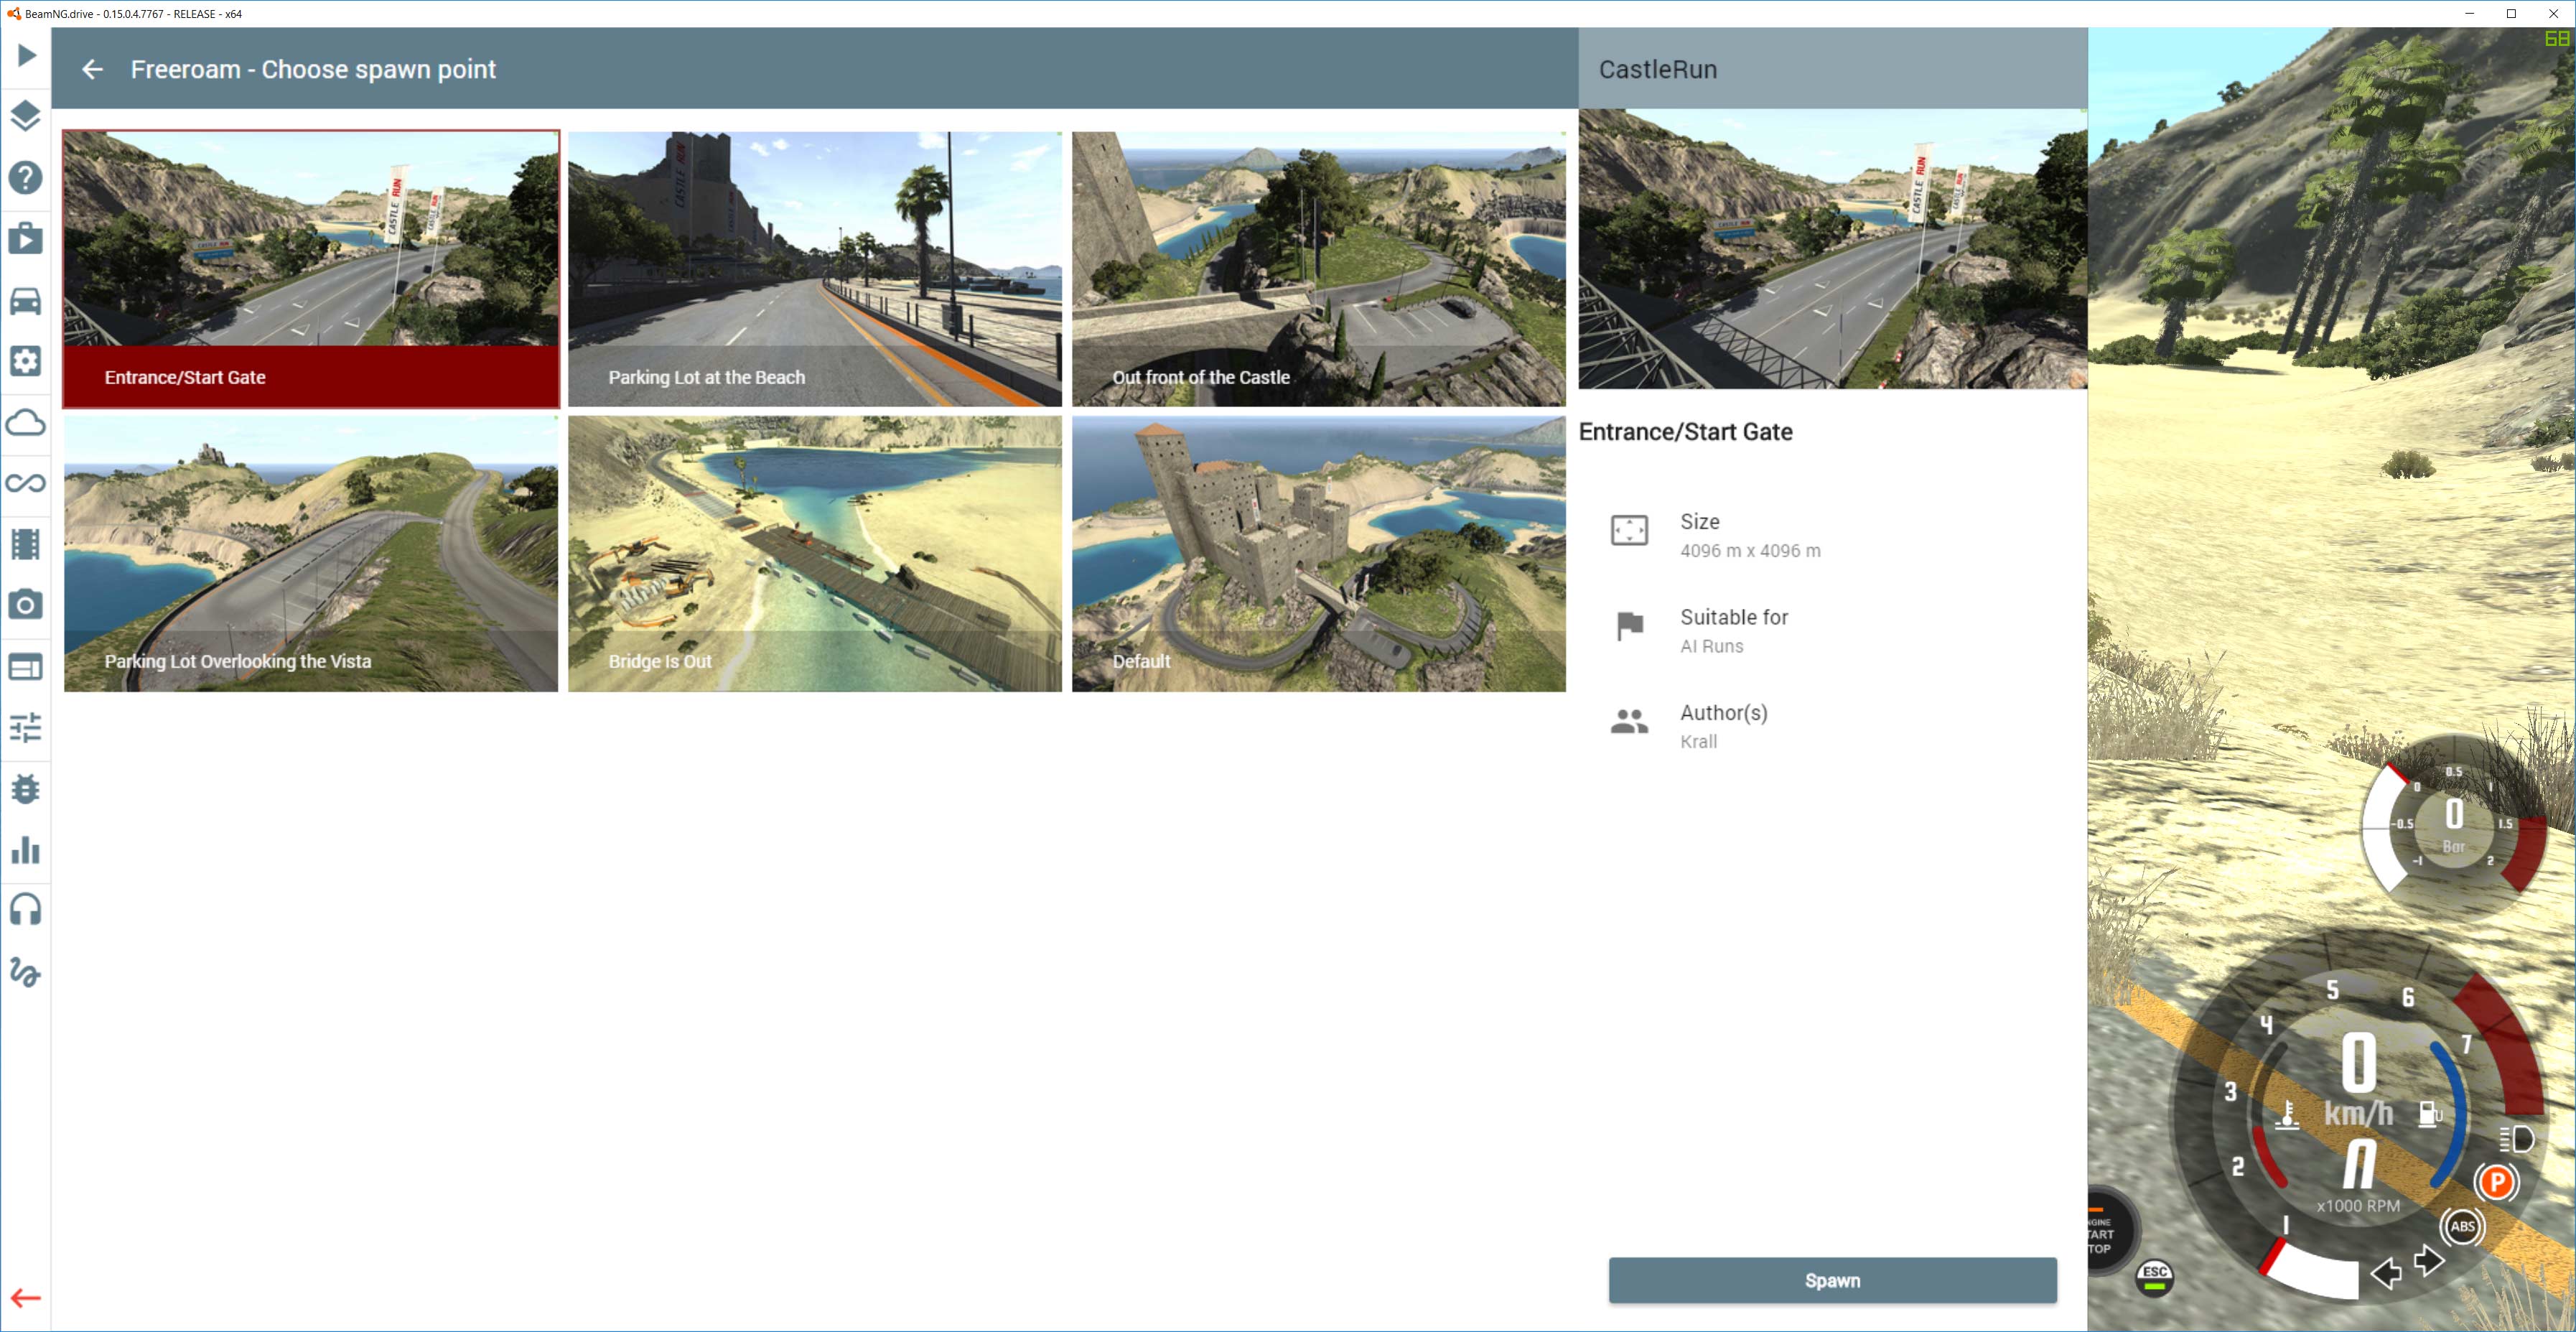Click the engine temperature icon
Screen dimensions: 2576x1332
(x=2287, y=1115)
